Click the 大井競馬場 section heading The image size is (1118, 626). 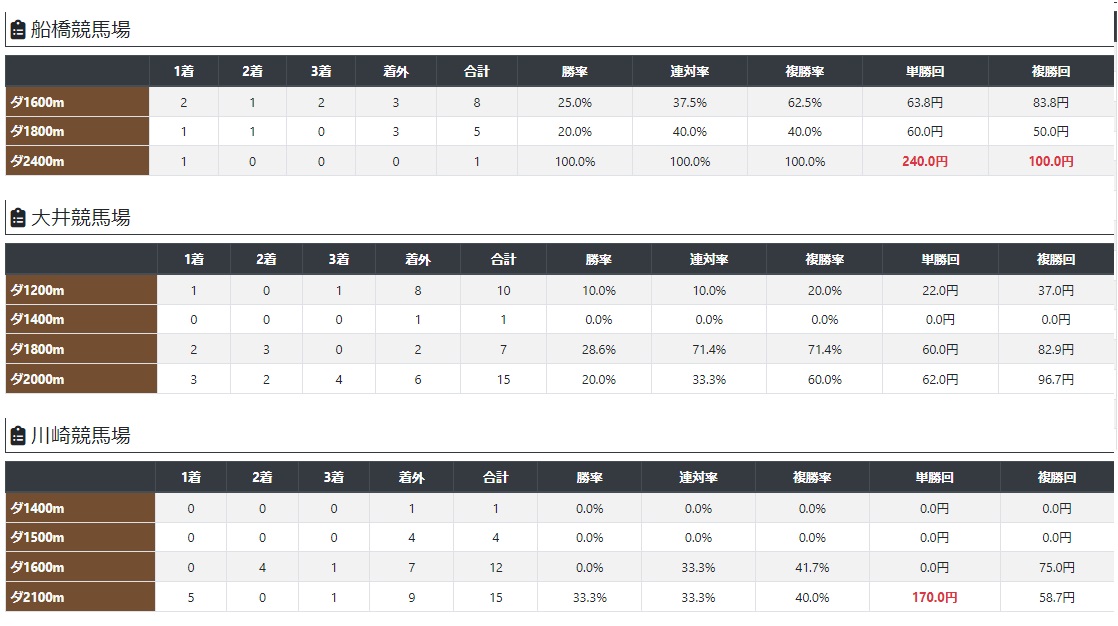point(81,217)
